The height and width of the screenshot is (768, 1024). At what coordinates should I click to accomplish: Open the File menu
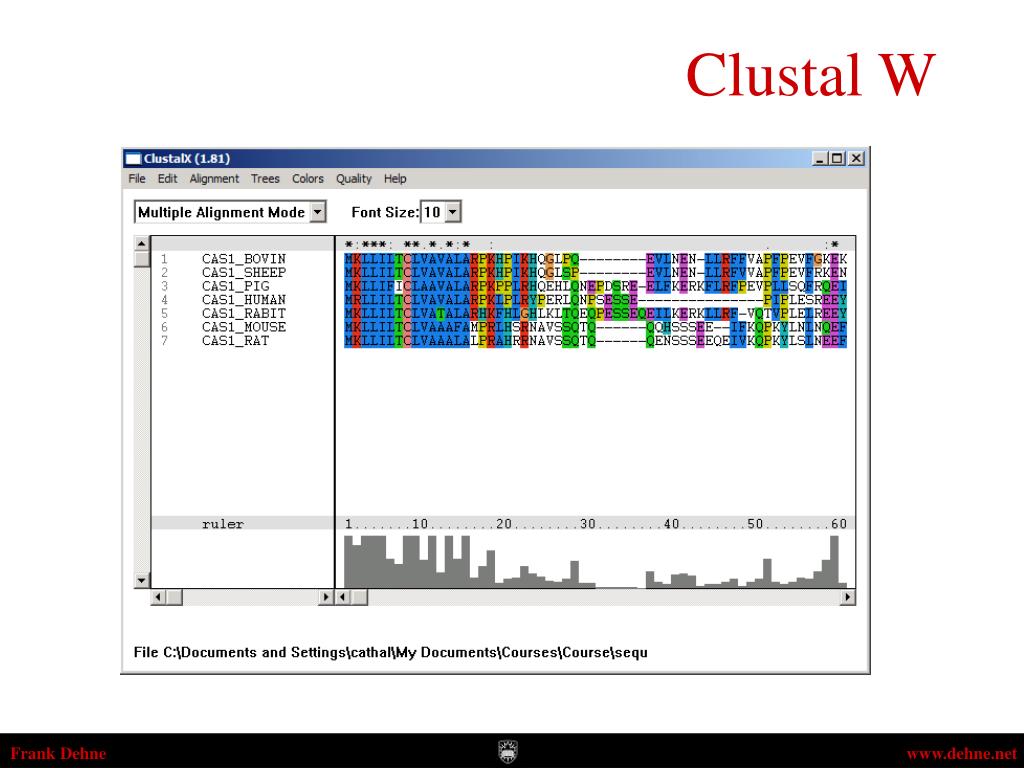click(136, 178)
